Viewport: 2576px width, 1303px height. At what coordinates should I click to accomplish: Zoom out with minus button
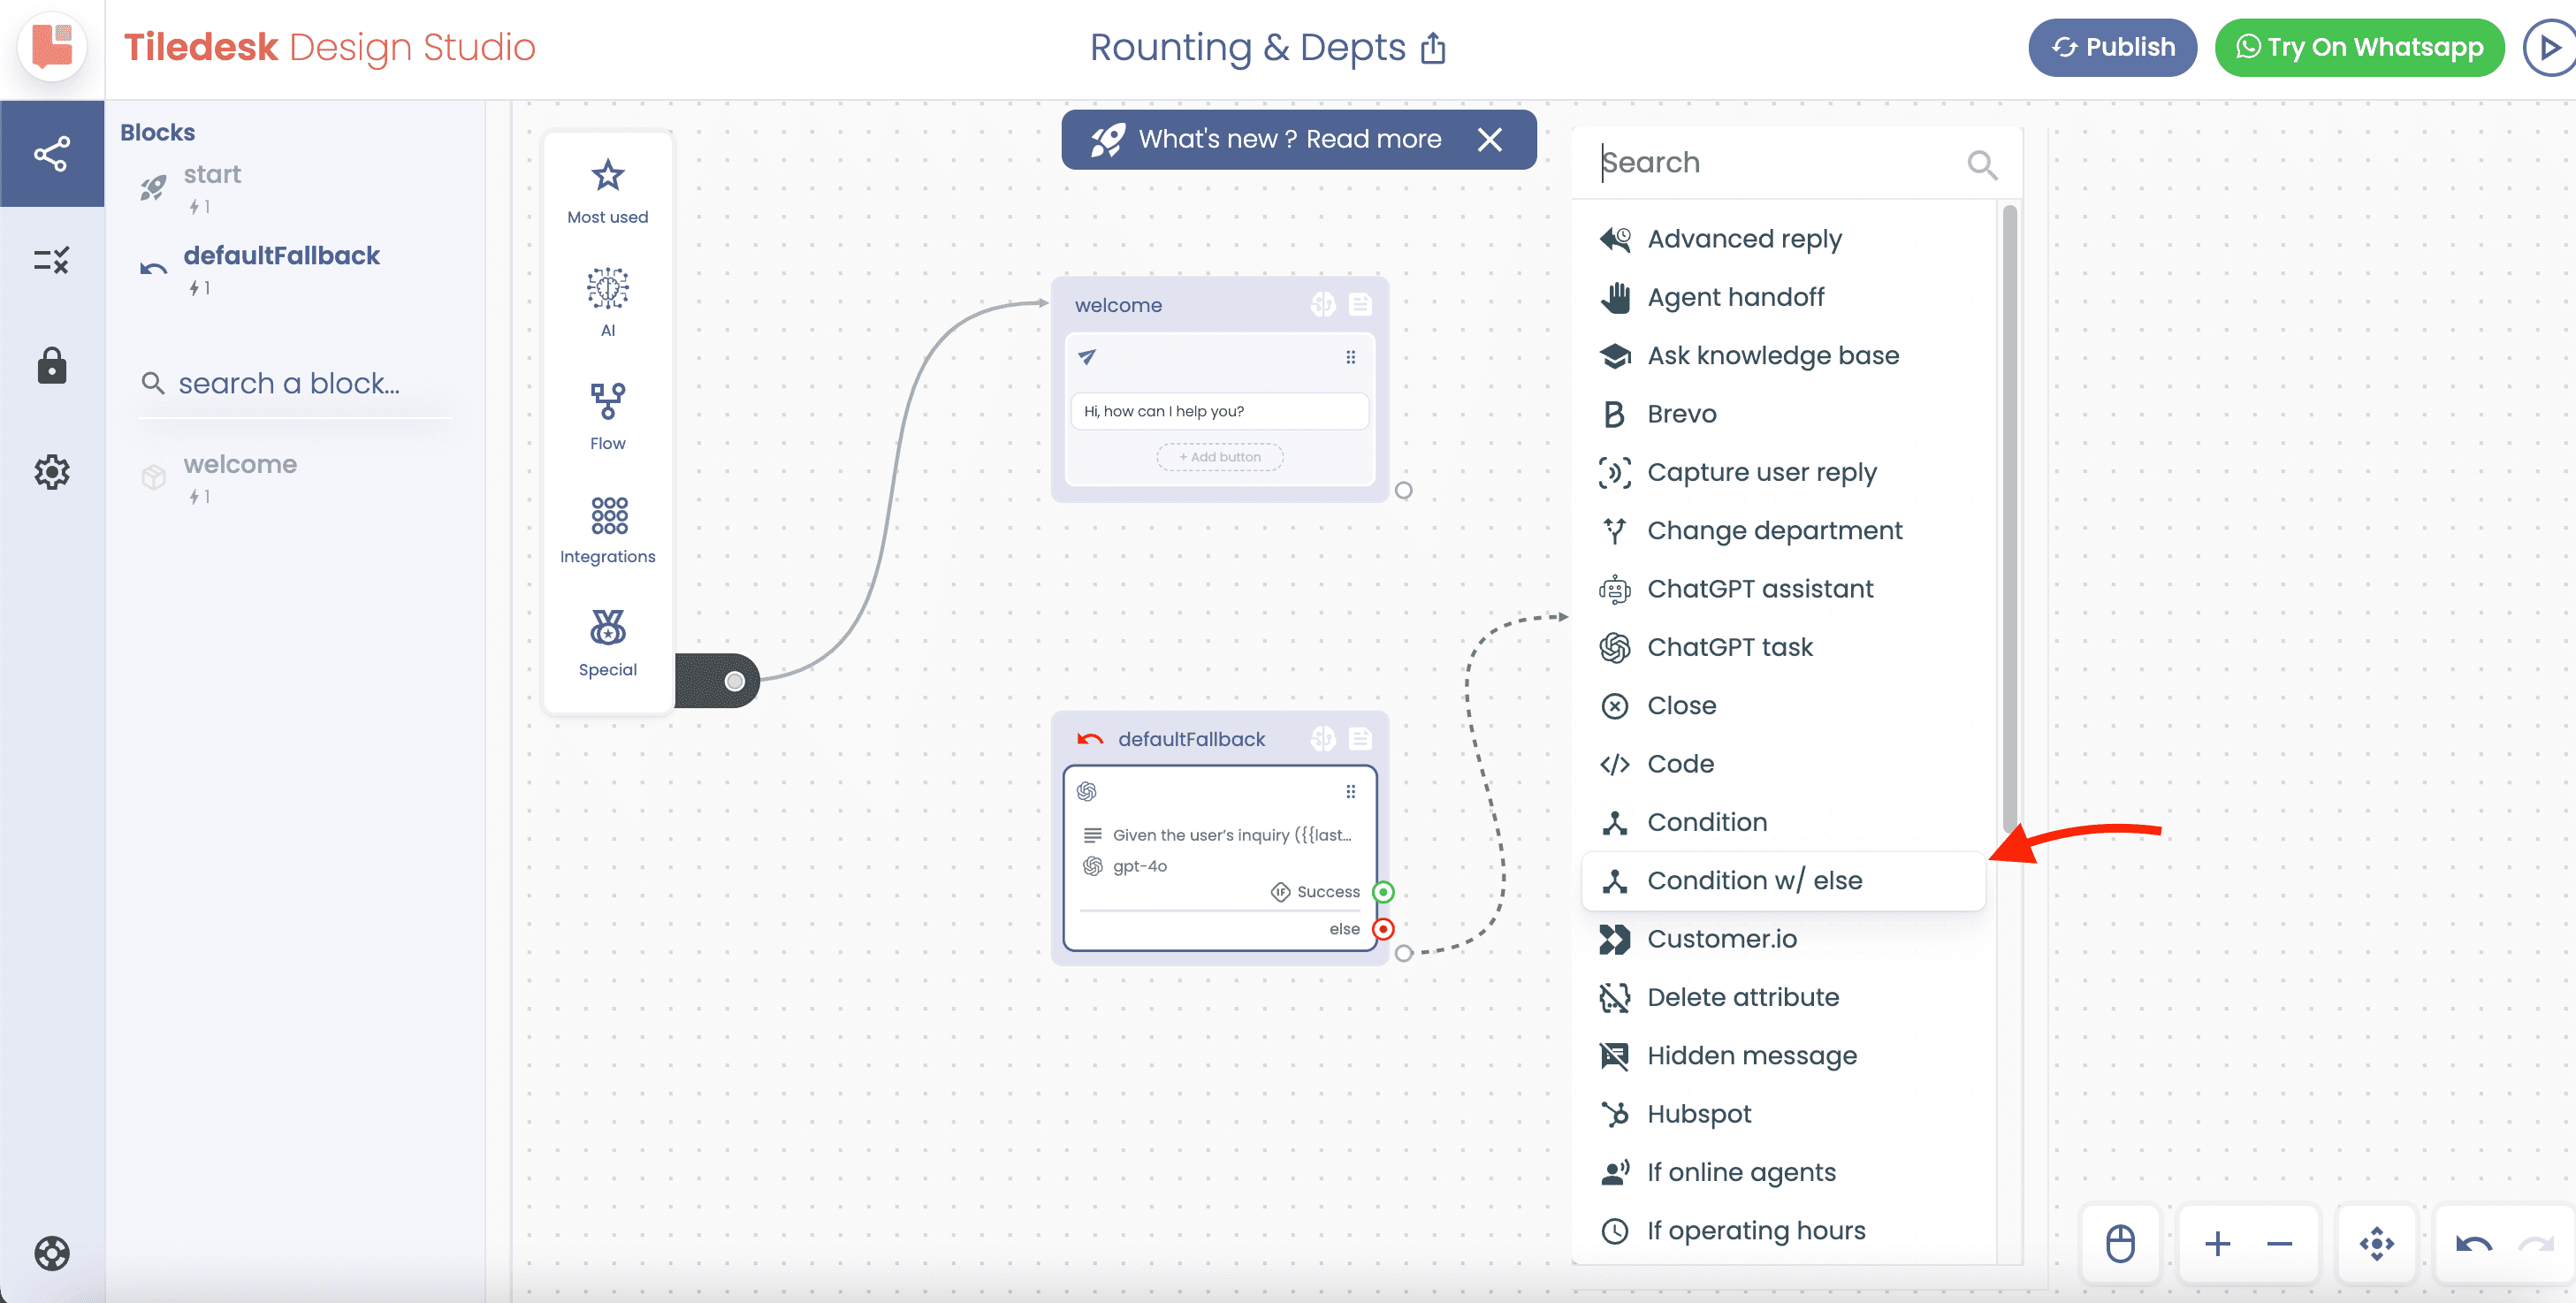point(2279,1243)
